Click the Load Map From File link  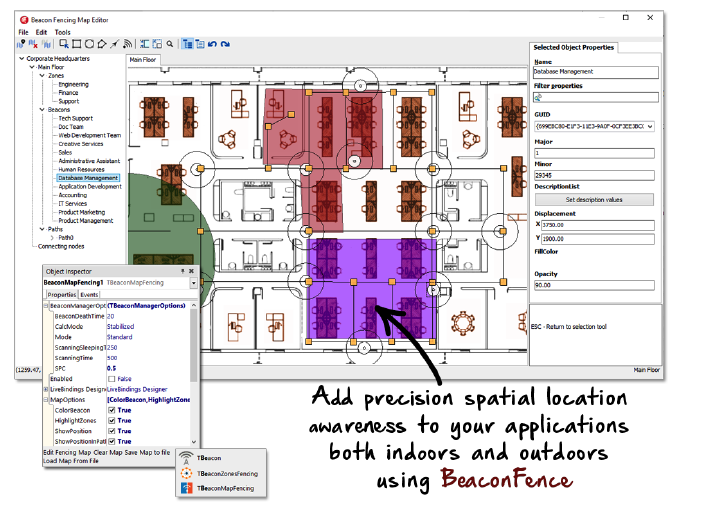(71, 461)
